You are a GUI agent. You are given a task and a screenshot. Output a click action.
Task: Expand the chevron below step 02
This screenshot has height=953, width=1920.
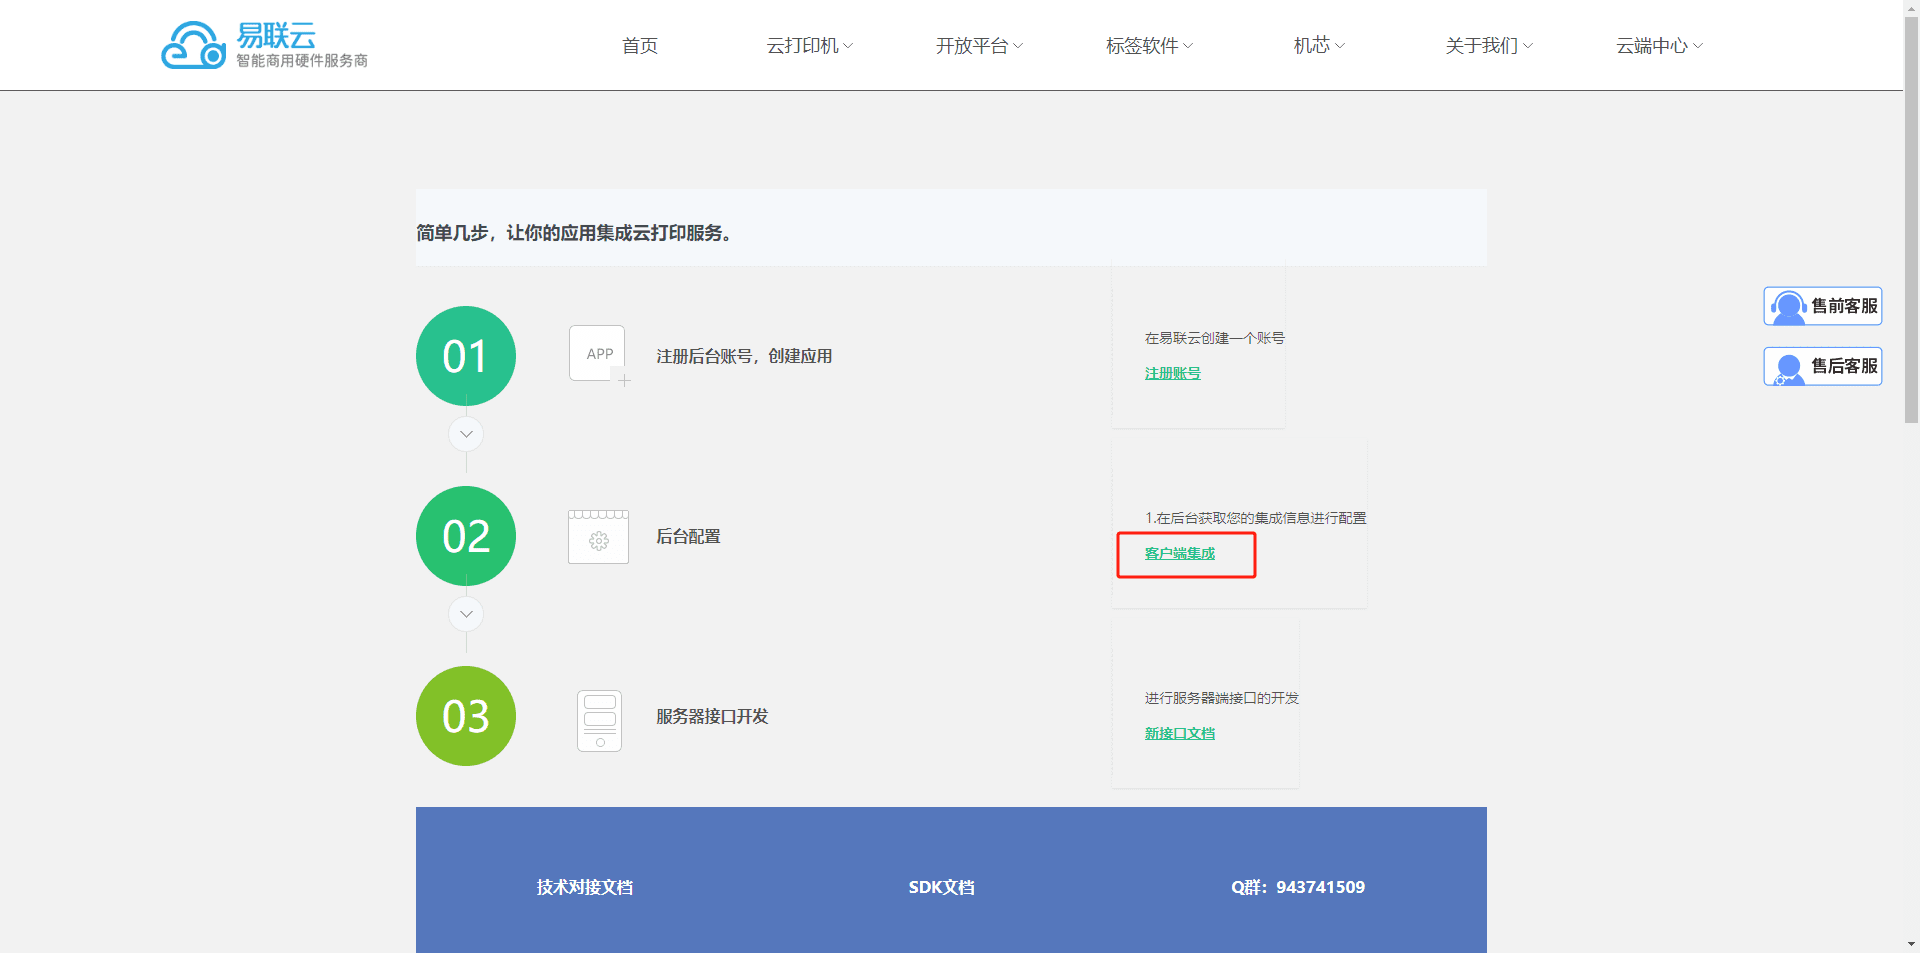(x=466, y=614)
